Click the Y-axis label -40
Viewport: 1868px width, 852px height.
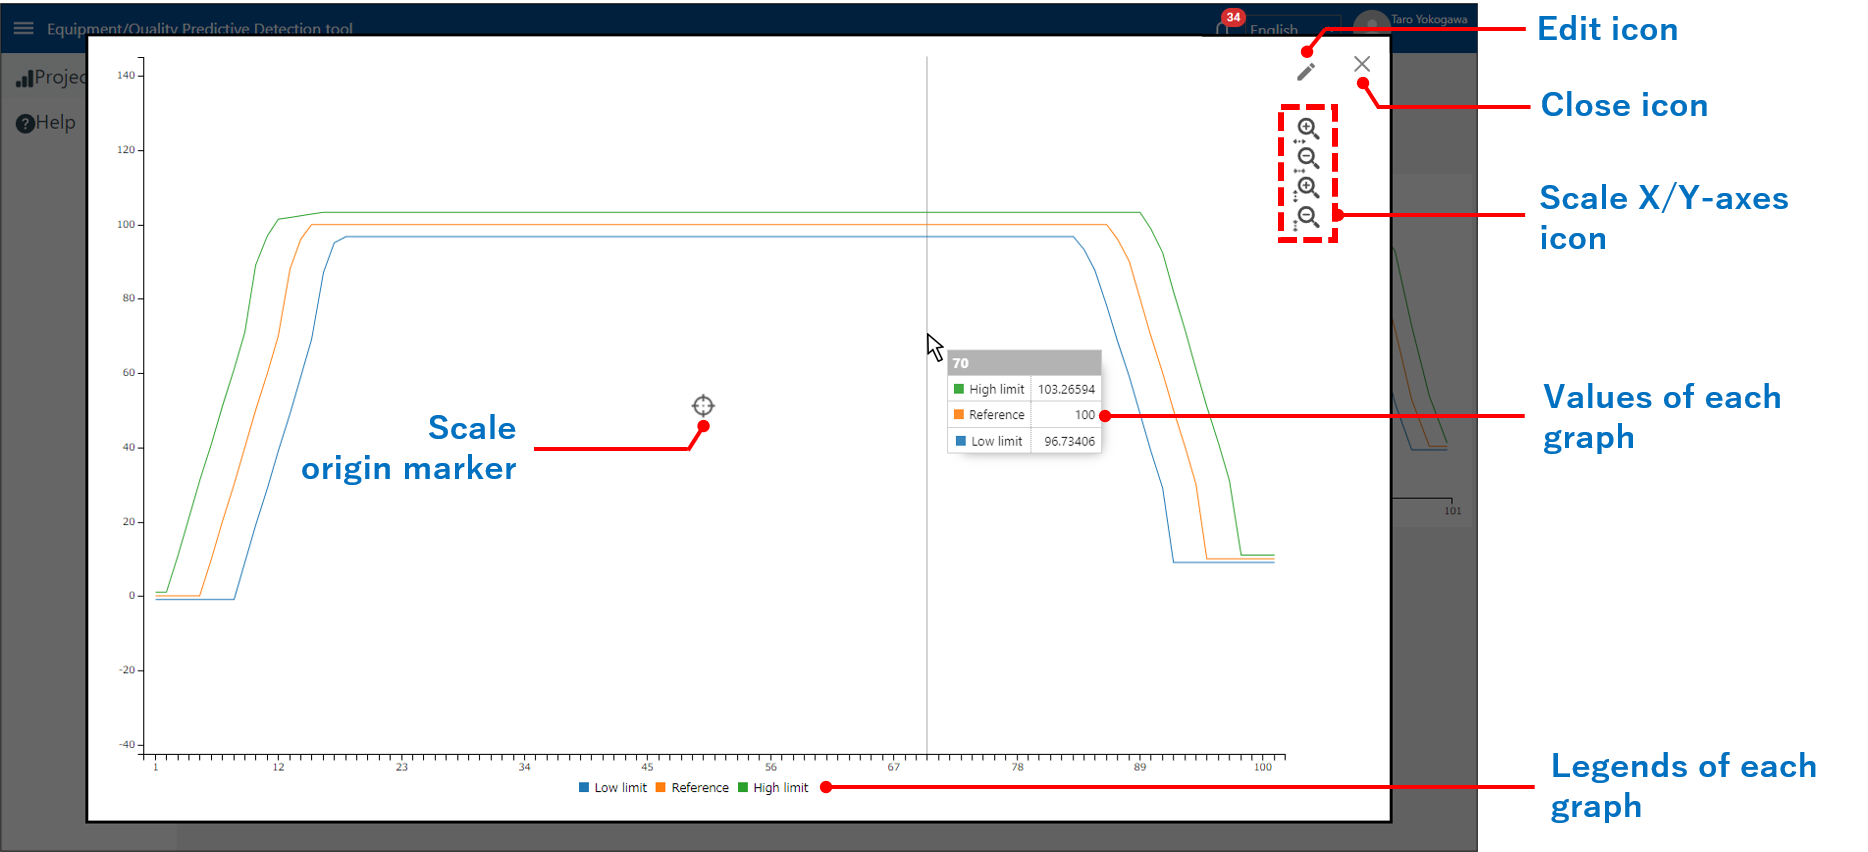pos(127,744)
